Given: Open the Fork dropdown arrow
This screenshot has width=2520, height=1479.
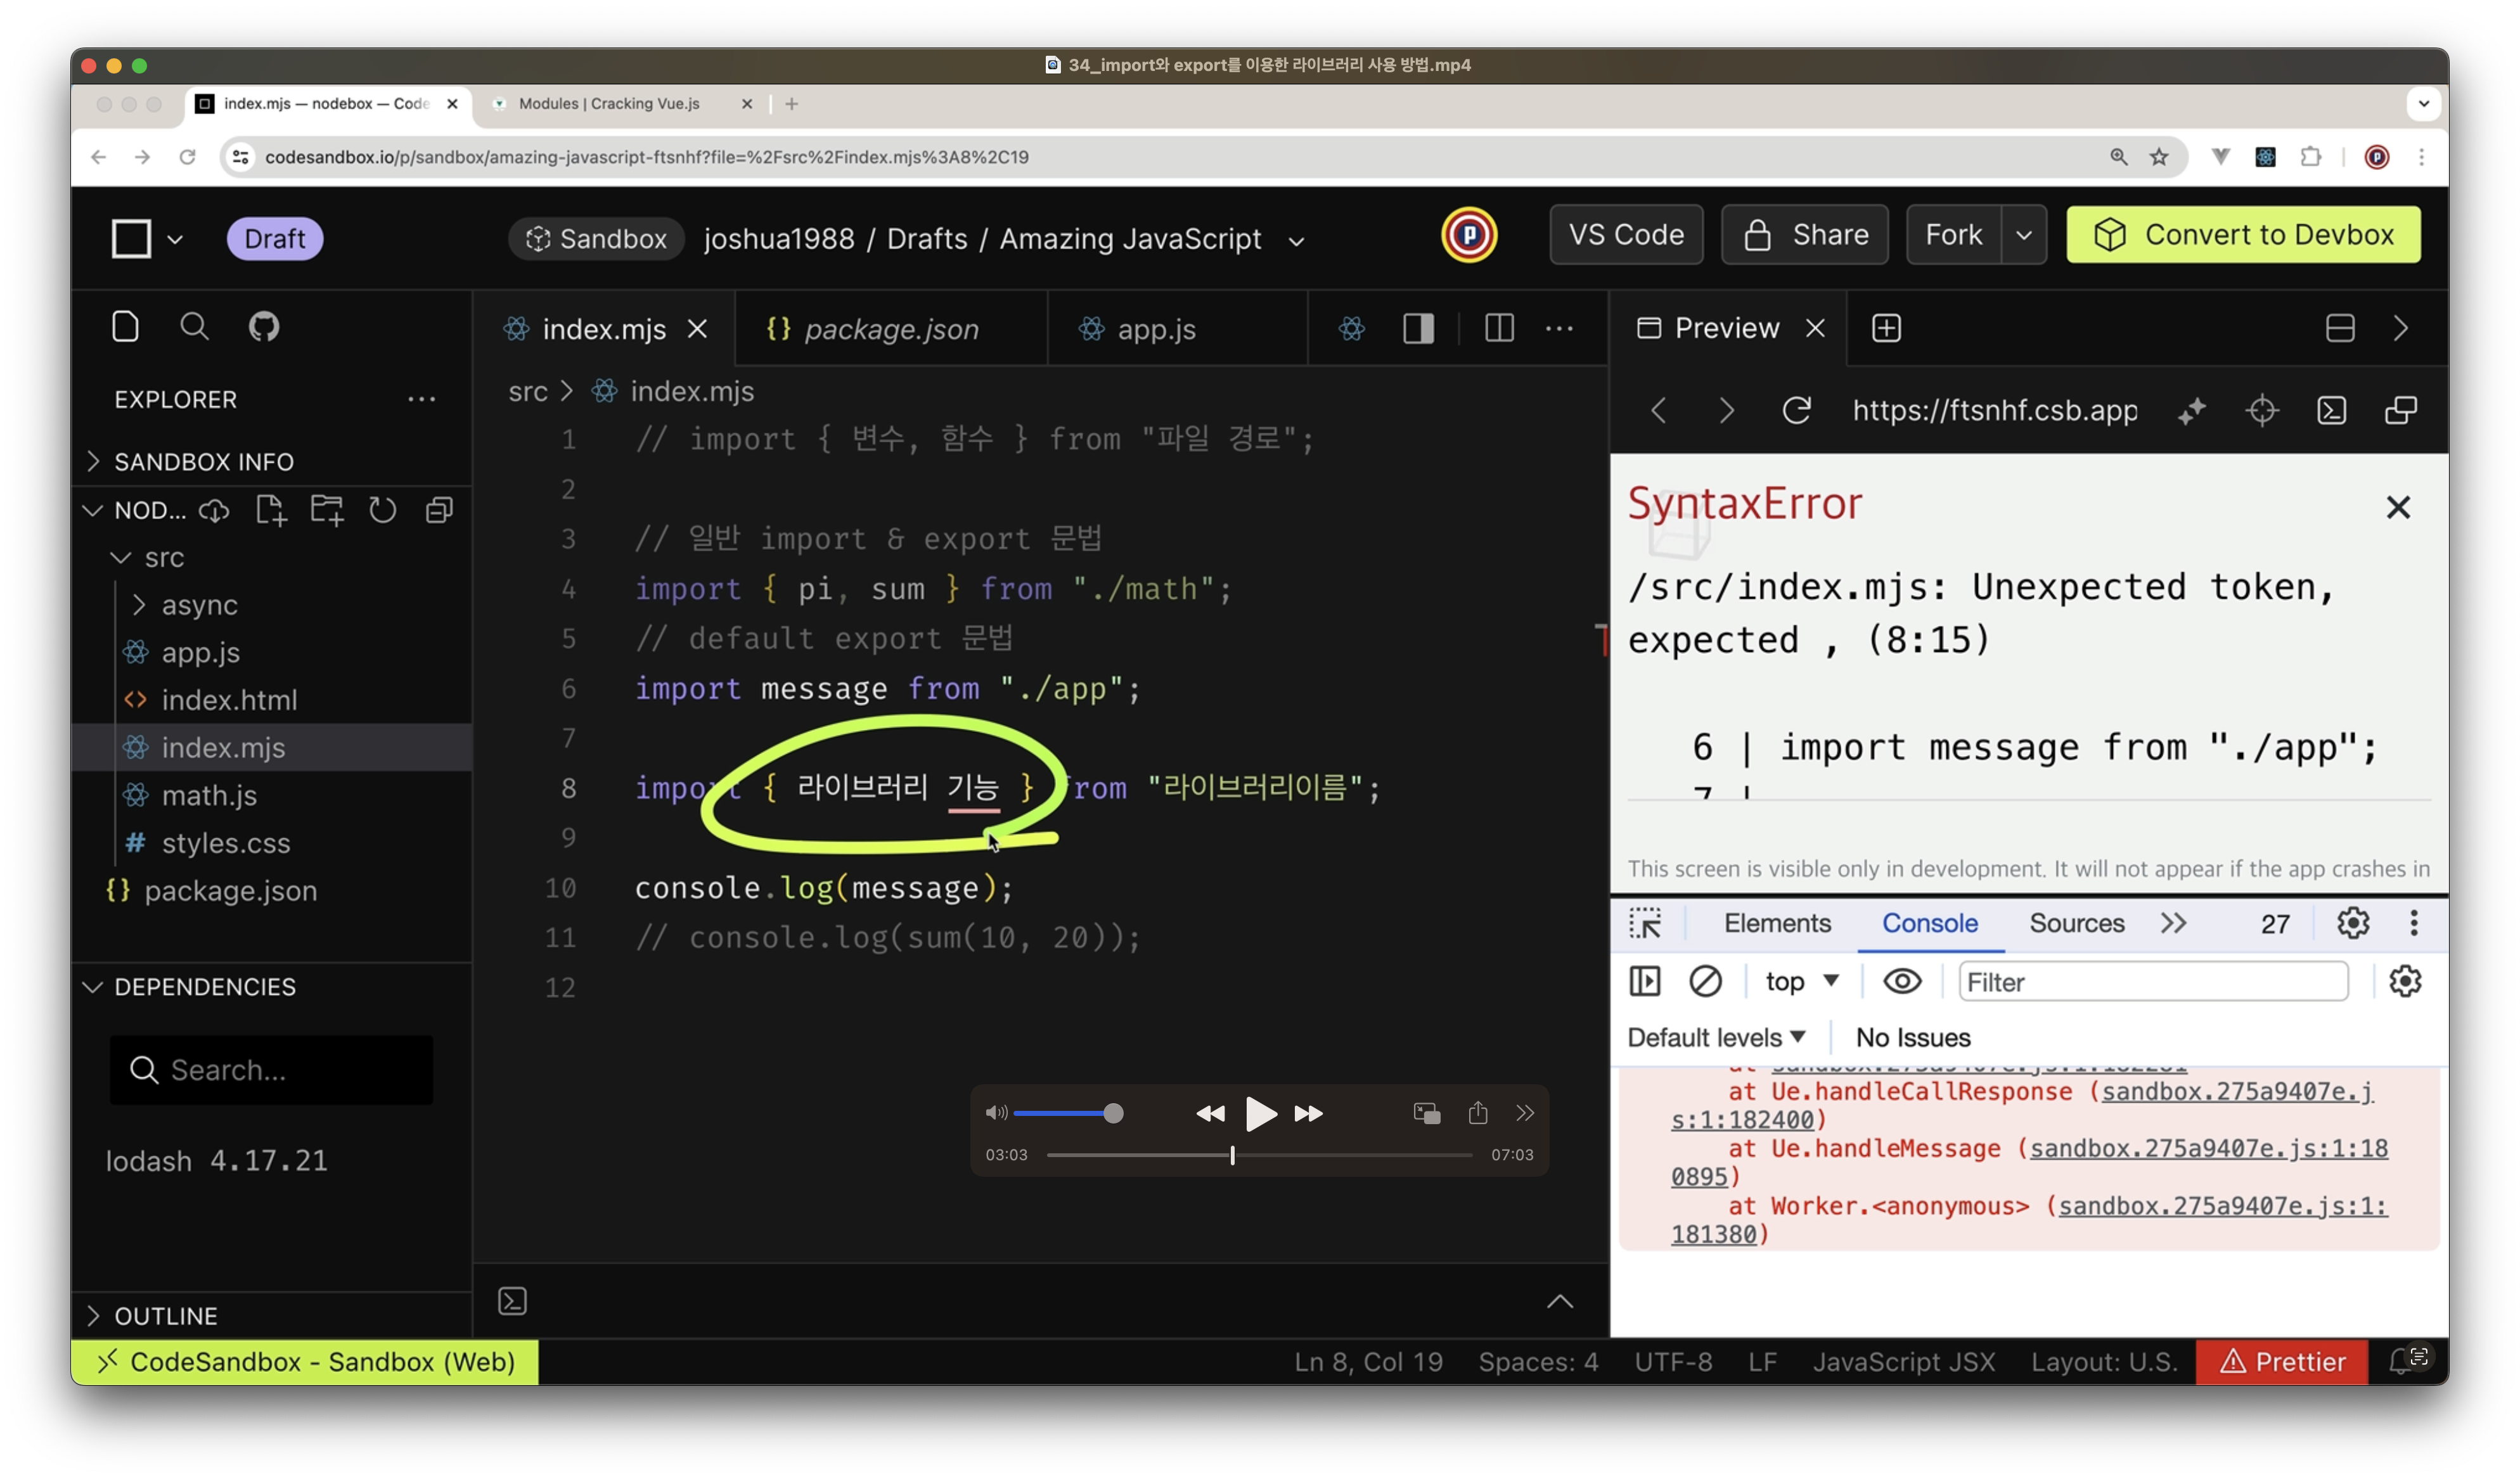Looking at the screenshot, I should point(2023,235).
